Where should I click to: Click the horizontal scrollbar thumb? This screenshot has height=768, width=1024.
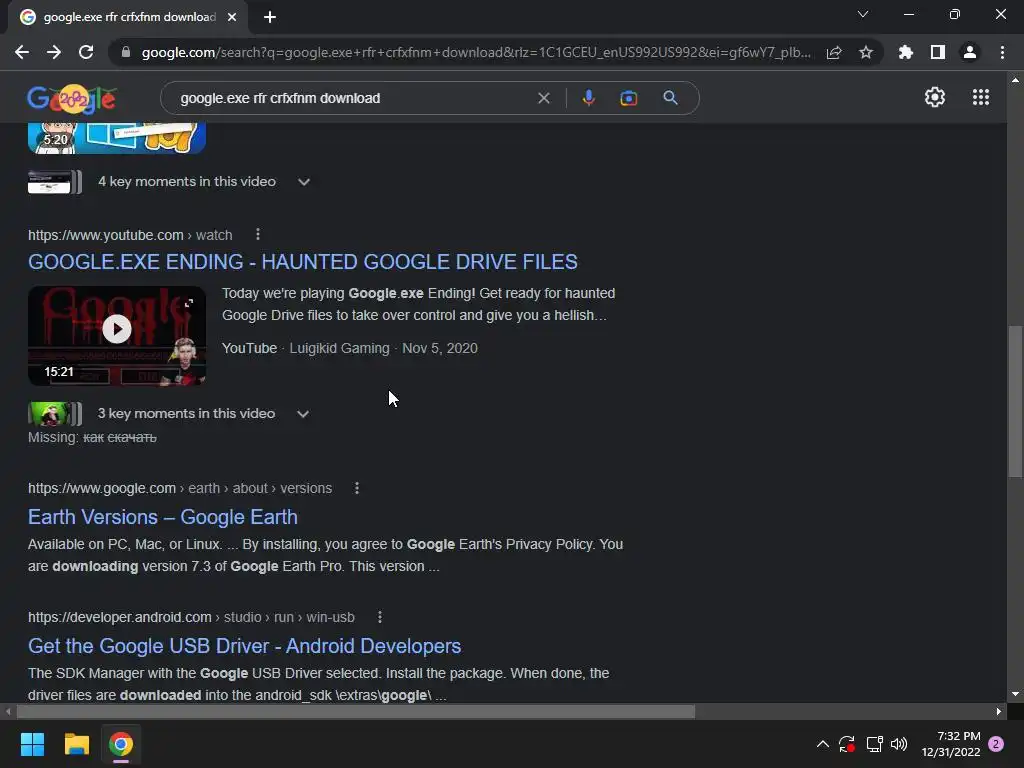point(356,711)
